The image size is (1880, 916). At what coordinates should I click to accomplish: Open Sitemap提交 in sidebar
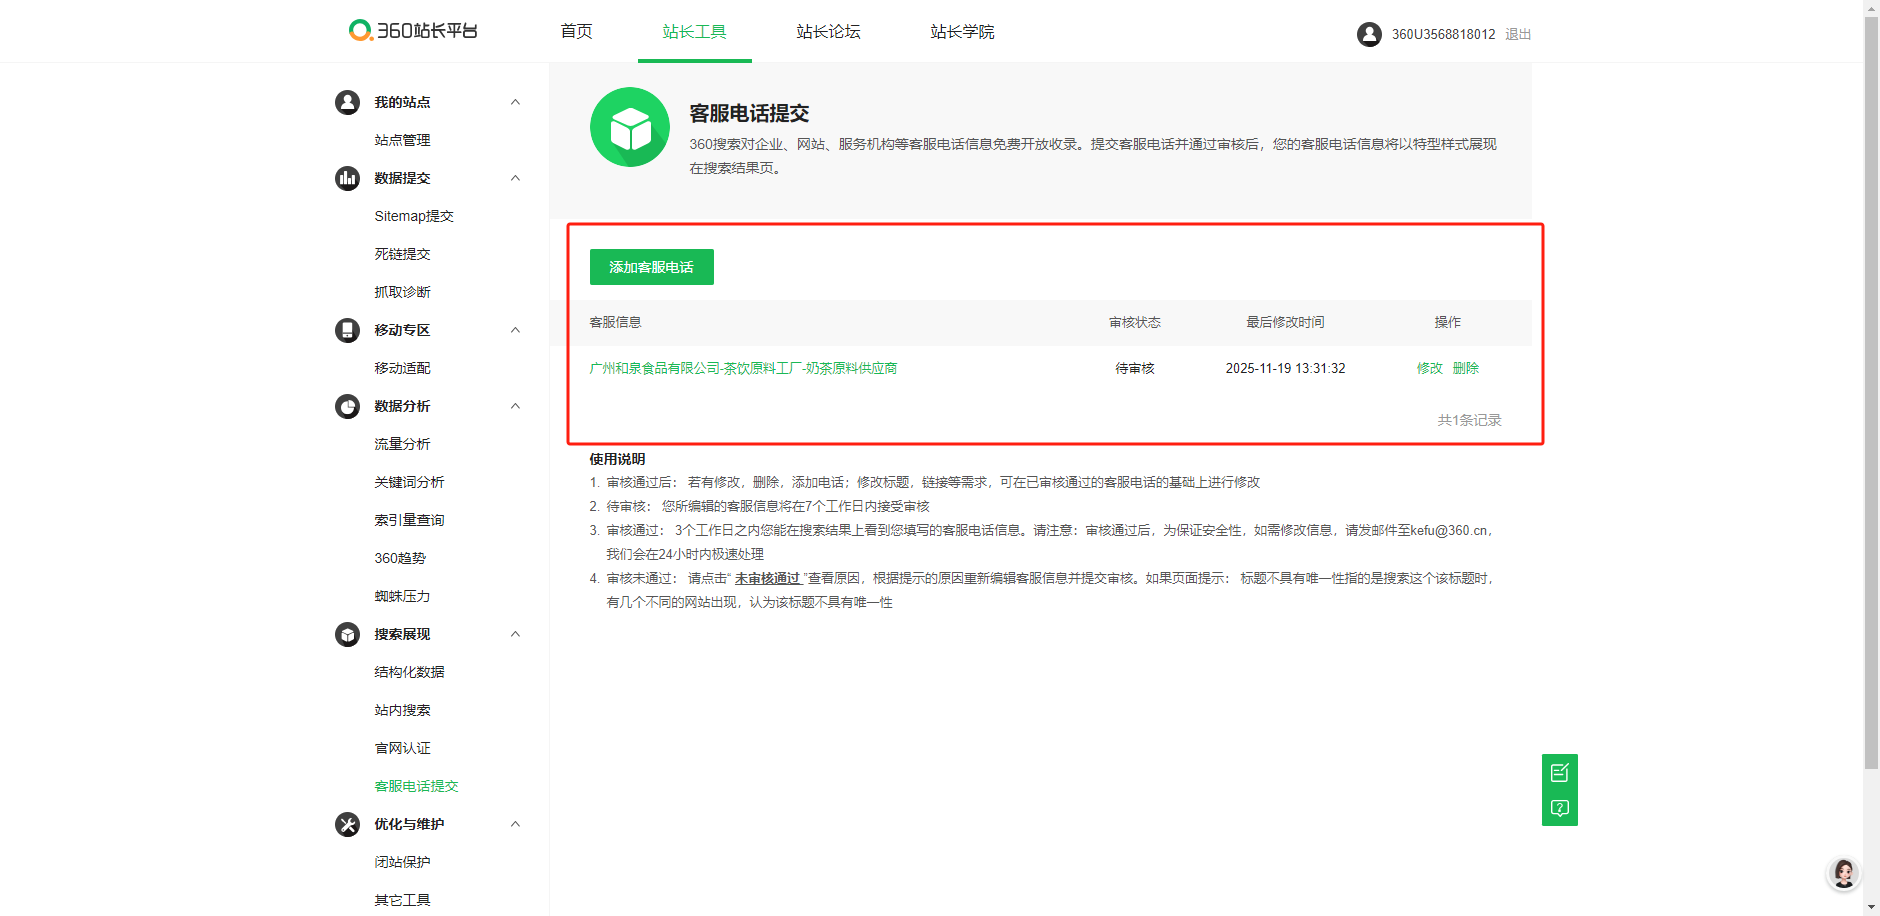click(x=414, y=216)
